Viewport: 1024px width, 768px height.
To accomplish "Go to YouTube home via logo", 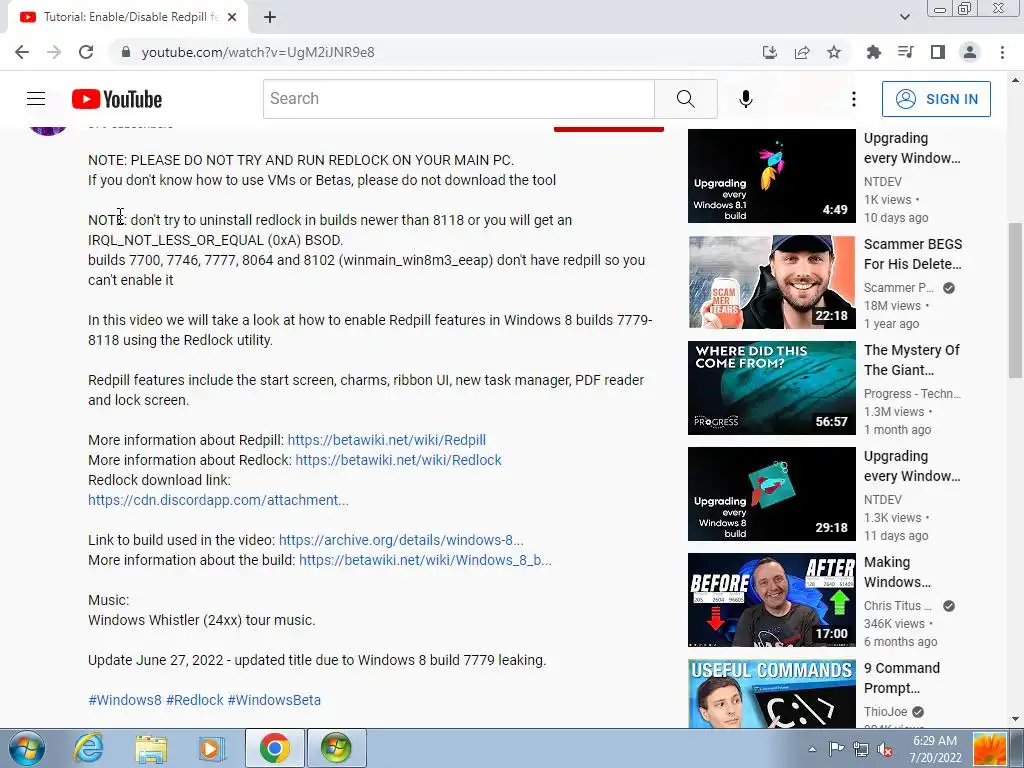I will (117, 99).
